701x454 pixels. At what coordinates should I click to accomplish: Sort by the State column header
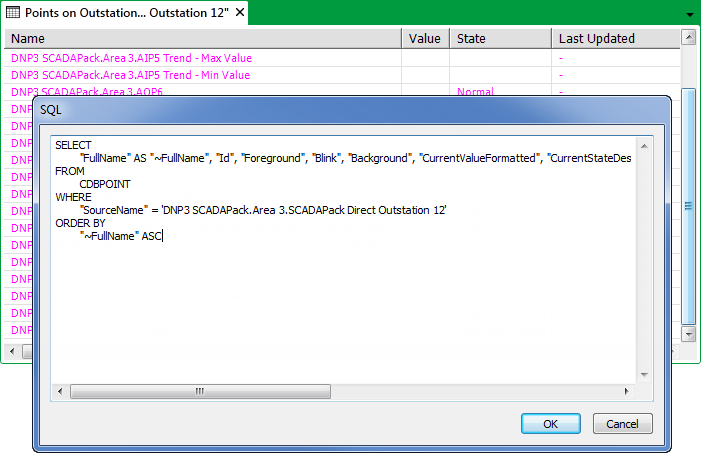click(501, 38)
